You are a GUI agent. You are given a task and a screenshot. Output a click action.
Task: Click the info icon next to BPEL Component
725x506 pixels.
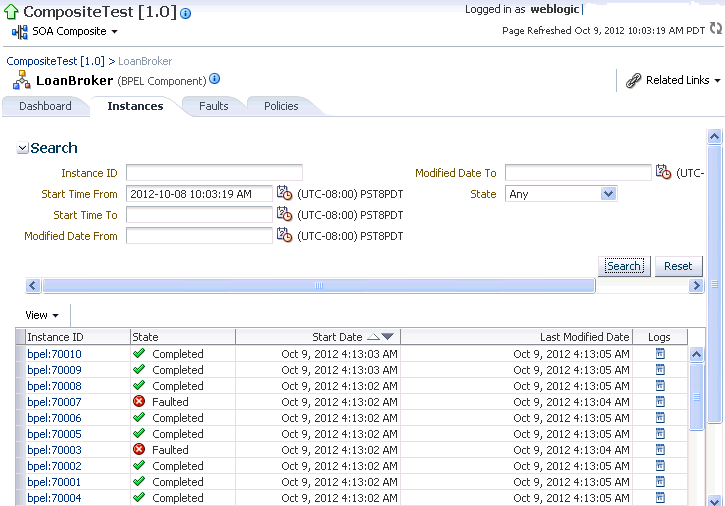[x=215, y=79]
